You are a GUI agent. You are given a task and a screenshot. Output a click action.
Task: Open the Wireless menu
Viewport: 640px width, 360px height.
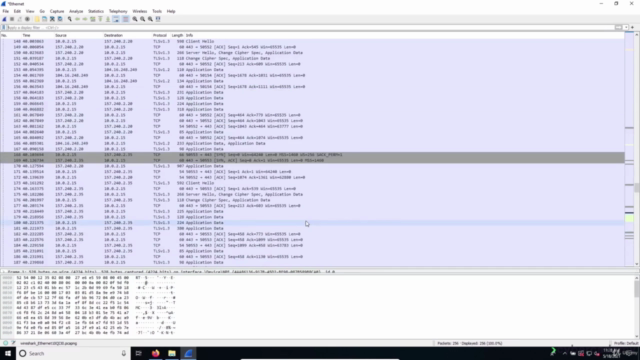tap(140, 11)
